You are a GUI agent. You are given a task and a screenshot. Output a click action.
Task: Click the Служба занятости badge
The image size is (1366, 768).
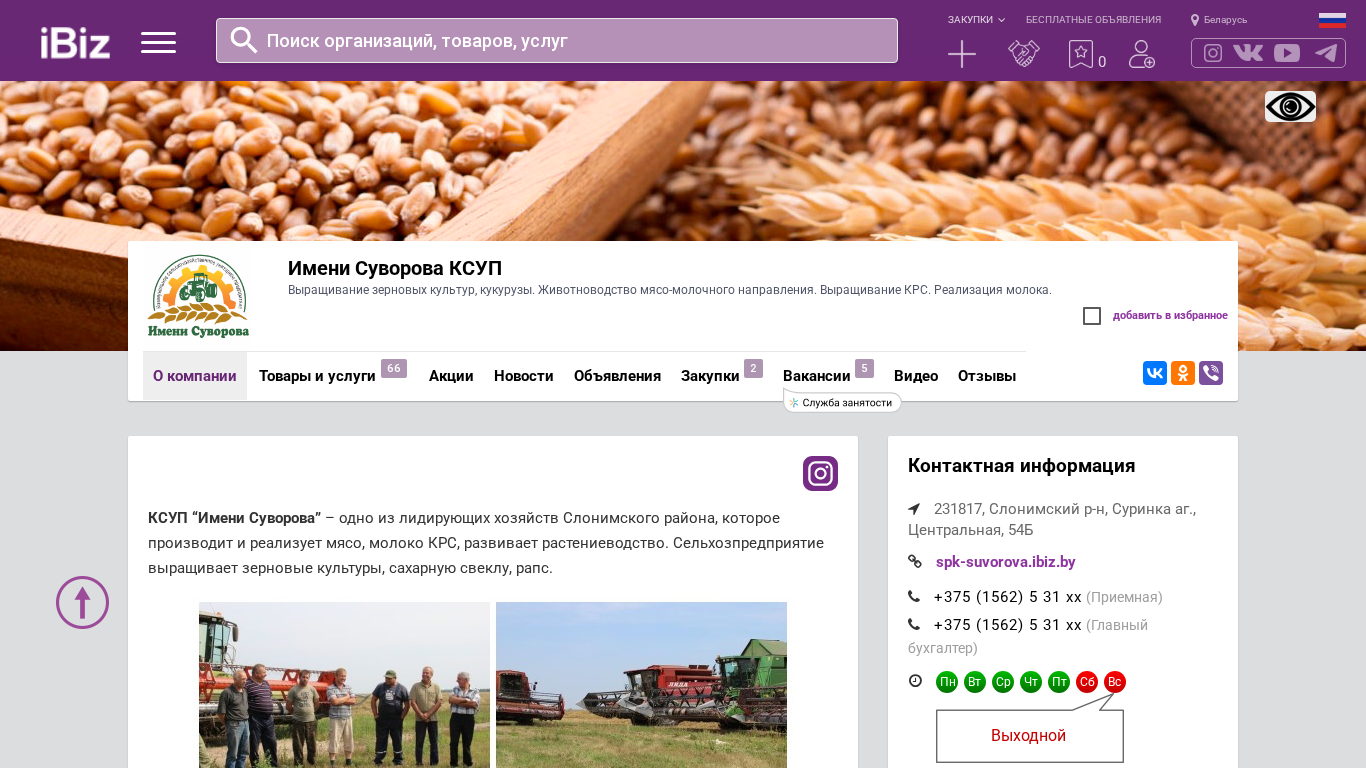pyautogui.click(x=842, y=402)
